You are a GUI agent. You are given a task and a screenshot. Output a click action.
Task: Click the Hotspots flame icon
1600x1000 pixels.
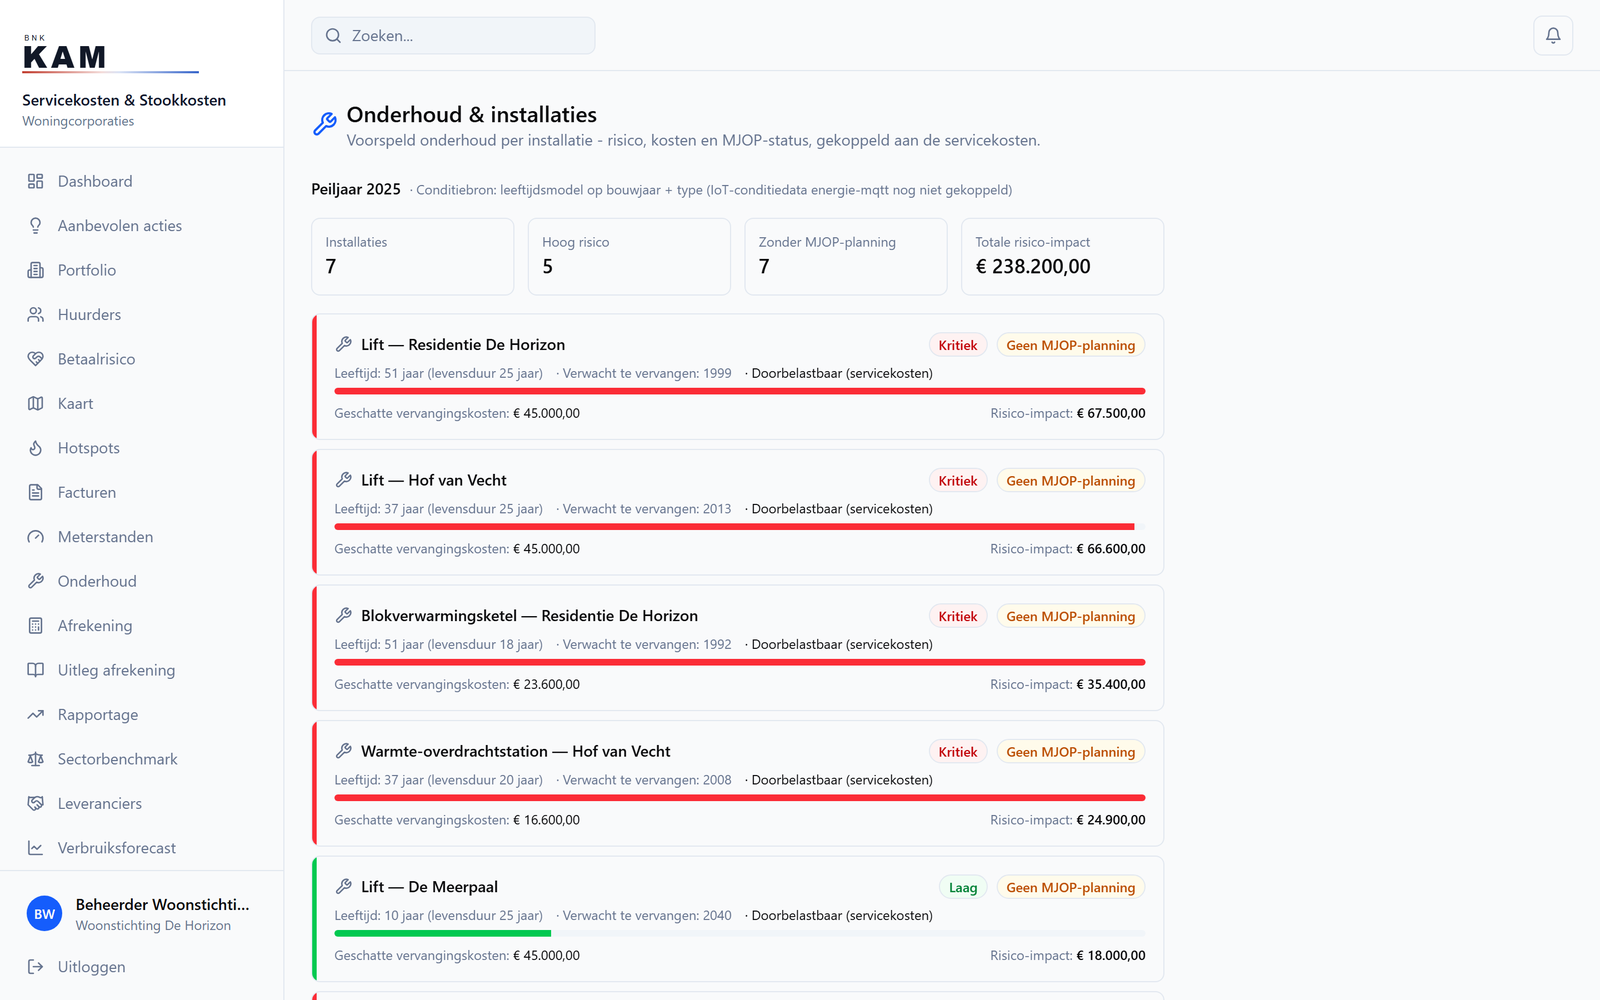point(36,448)
